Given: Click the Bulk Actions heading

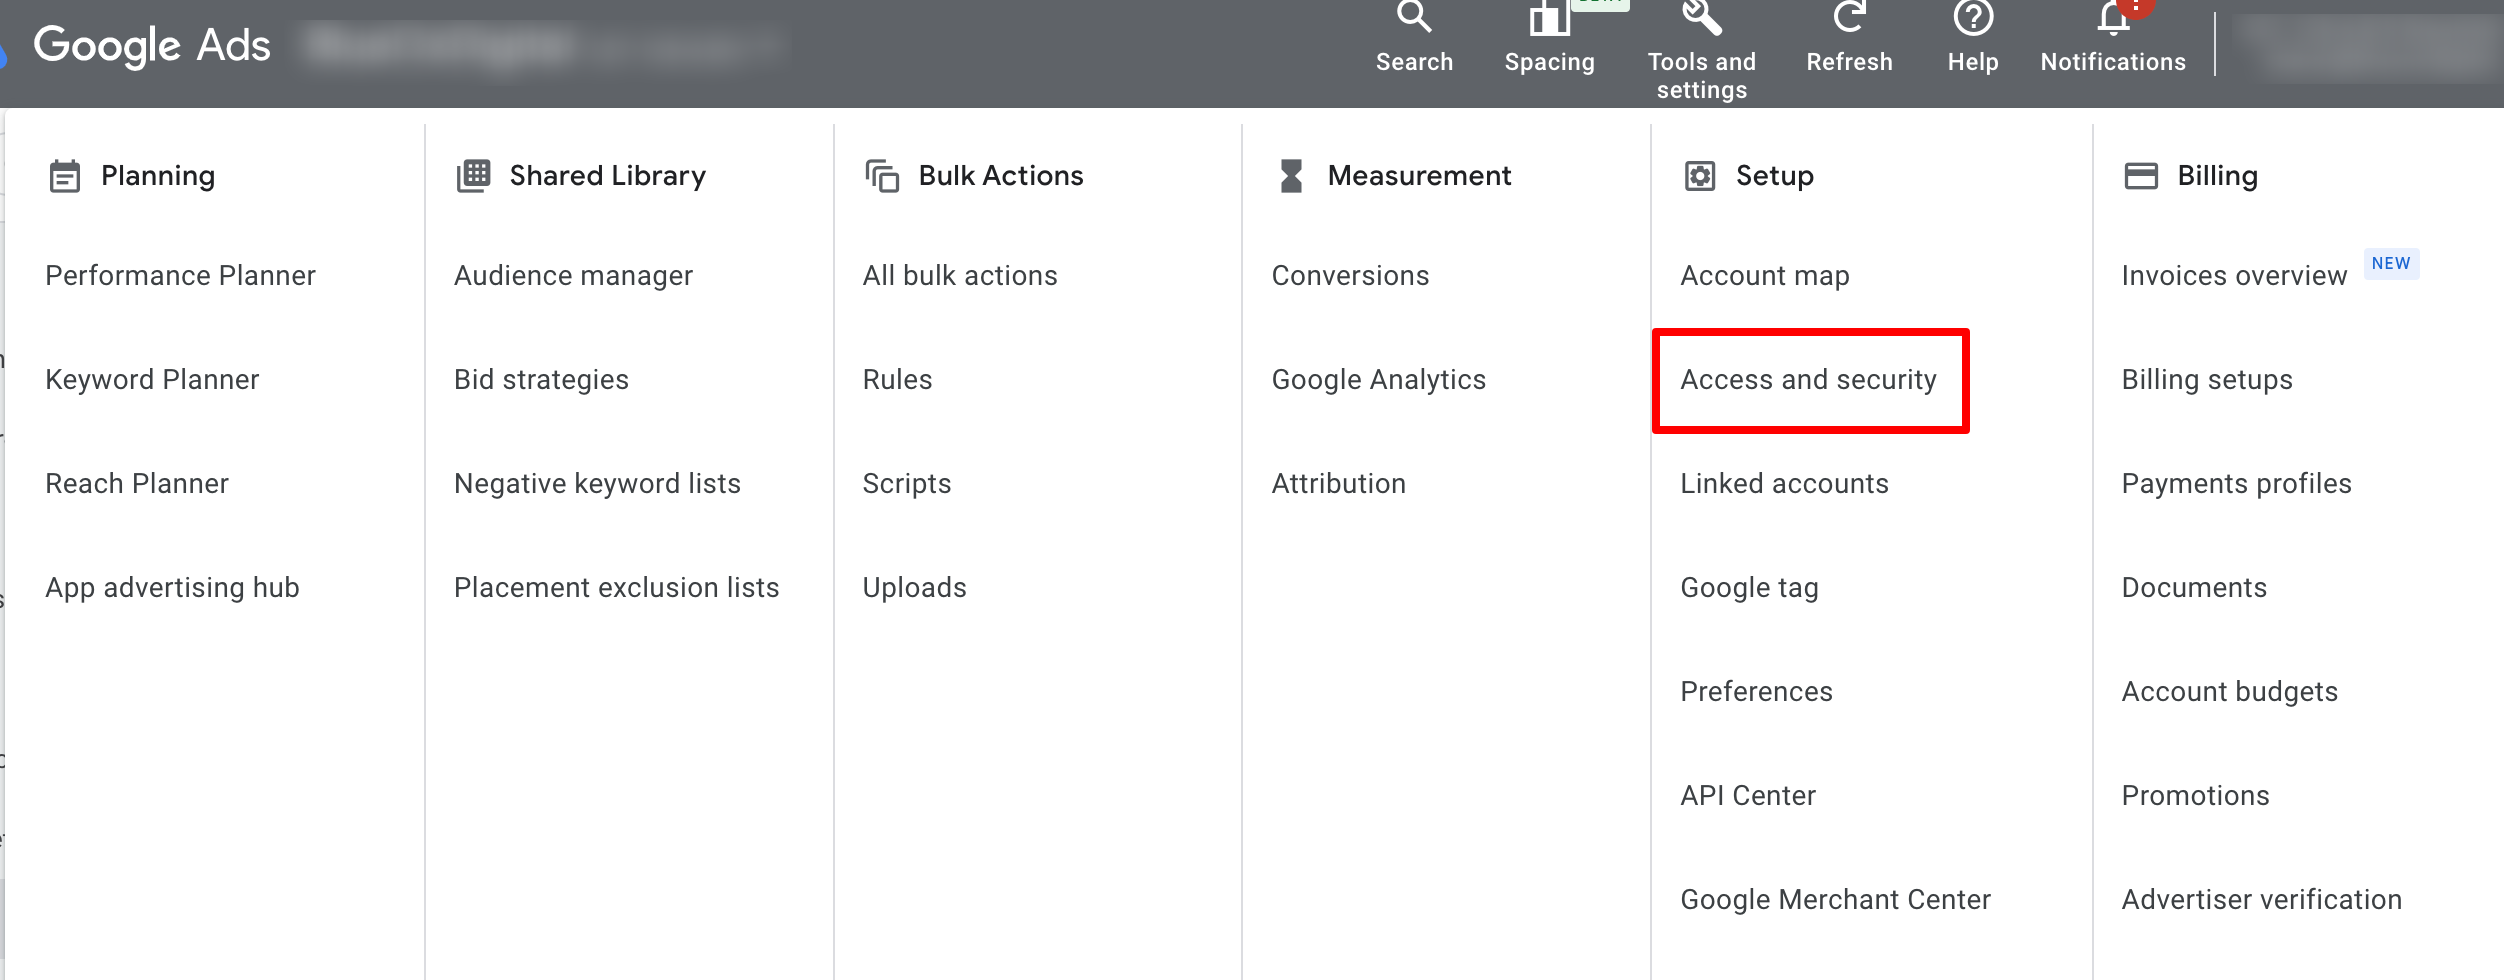Looking at the screenshot, I should [1000, 176].
